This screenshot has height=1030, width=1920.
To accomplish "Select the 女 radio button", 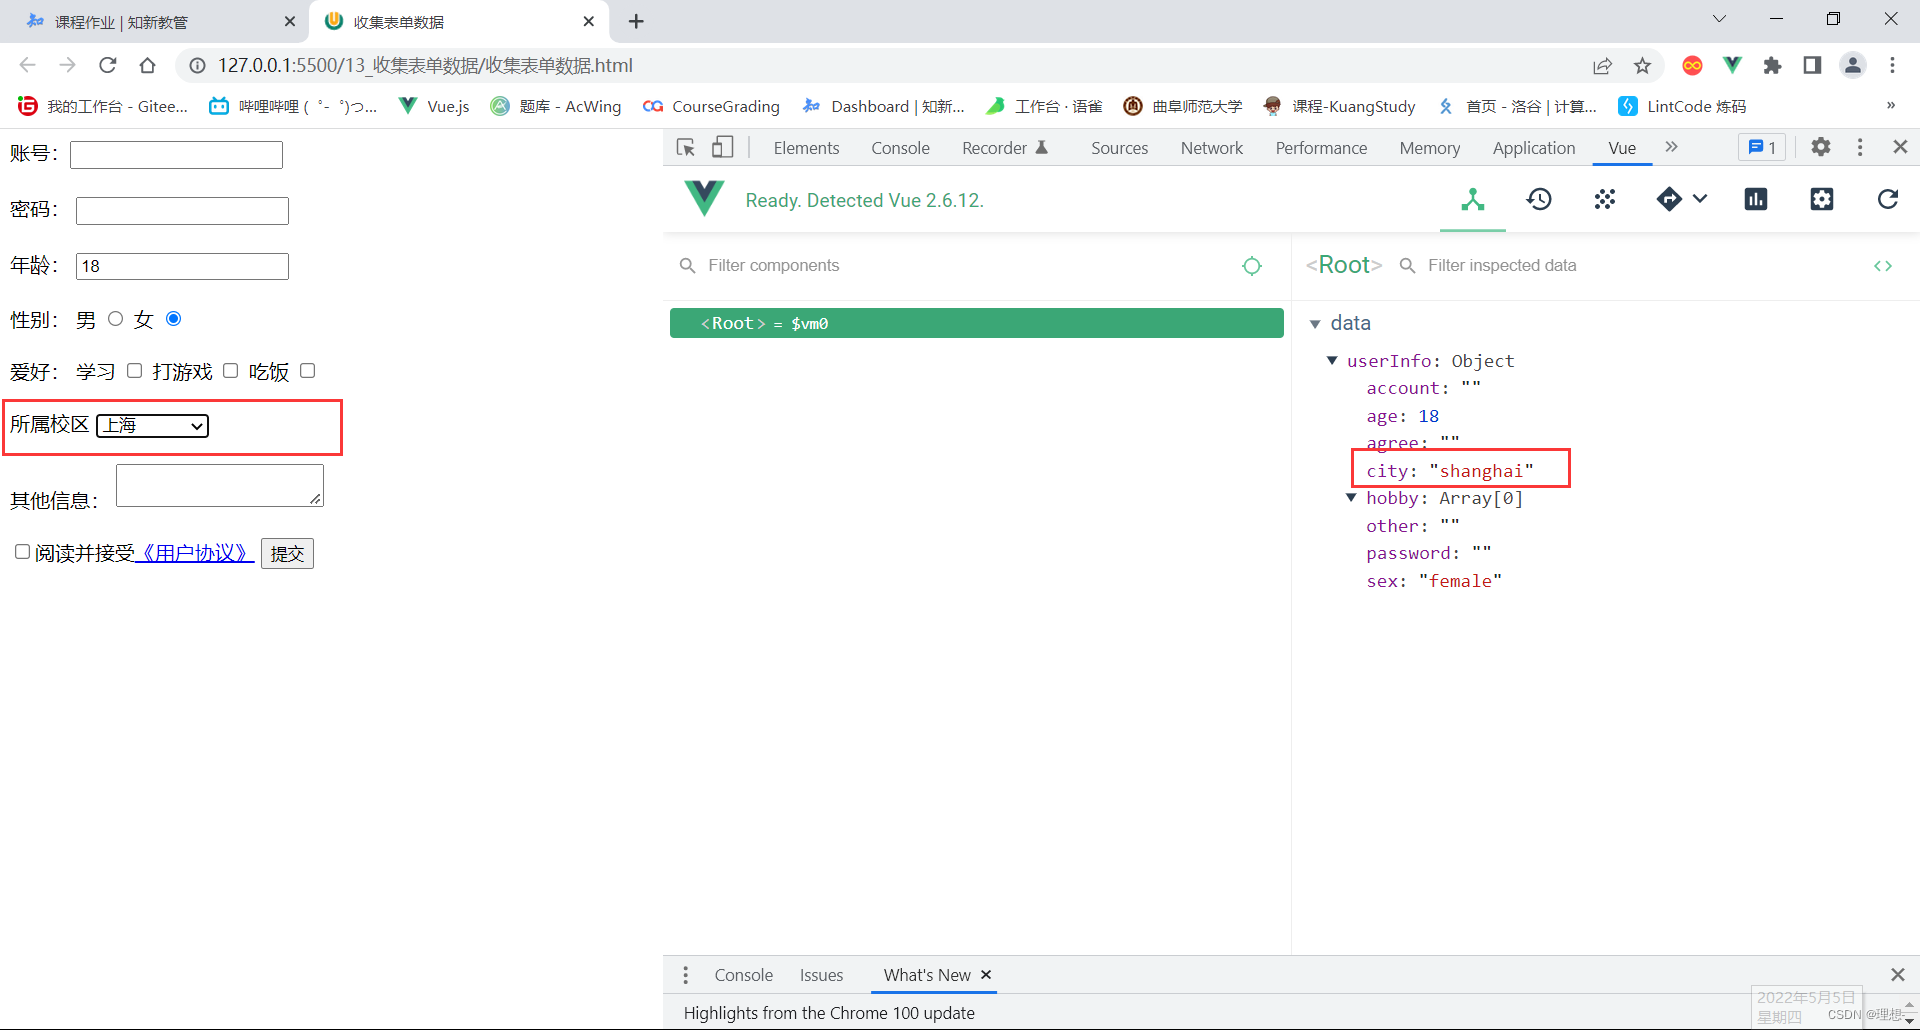I will click(174, 319).
